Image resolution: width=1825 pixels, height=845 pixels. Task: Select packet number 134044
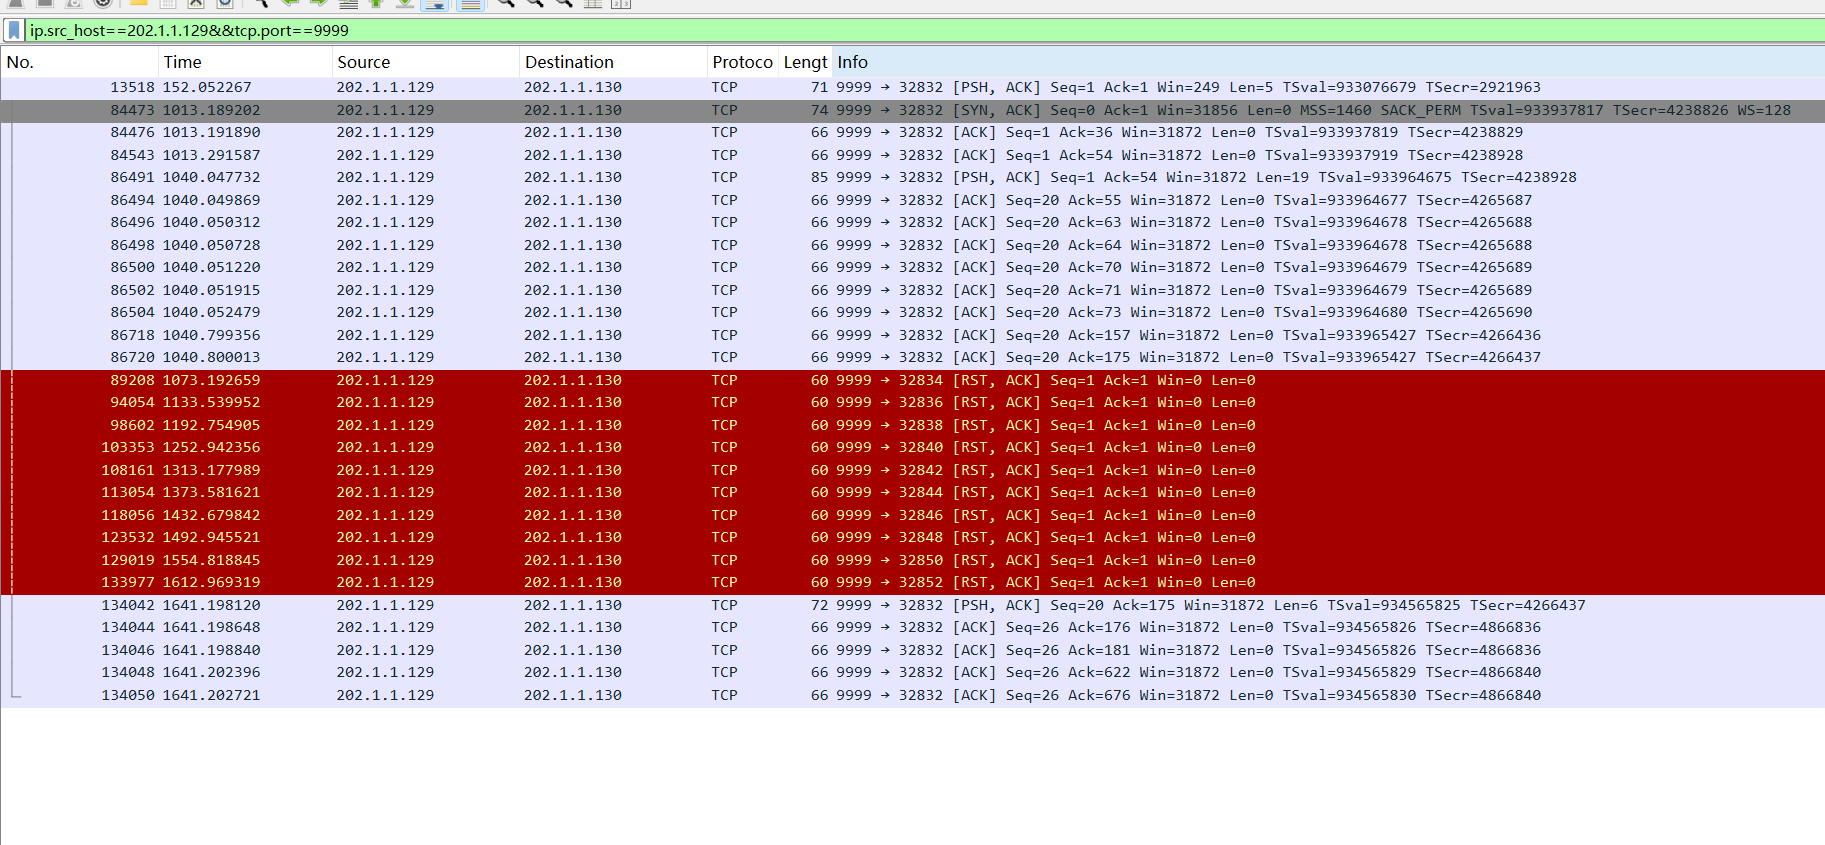click(912, 628)
